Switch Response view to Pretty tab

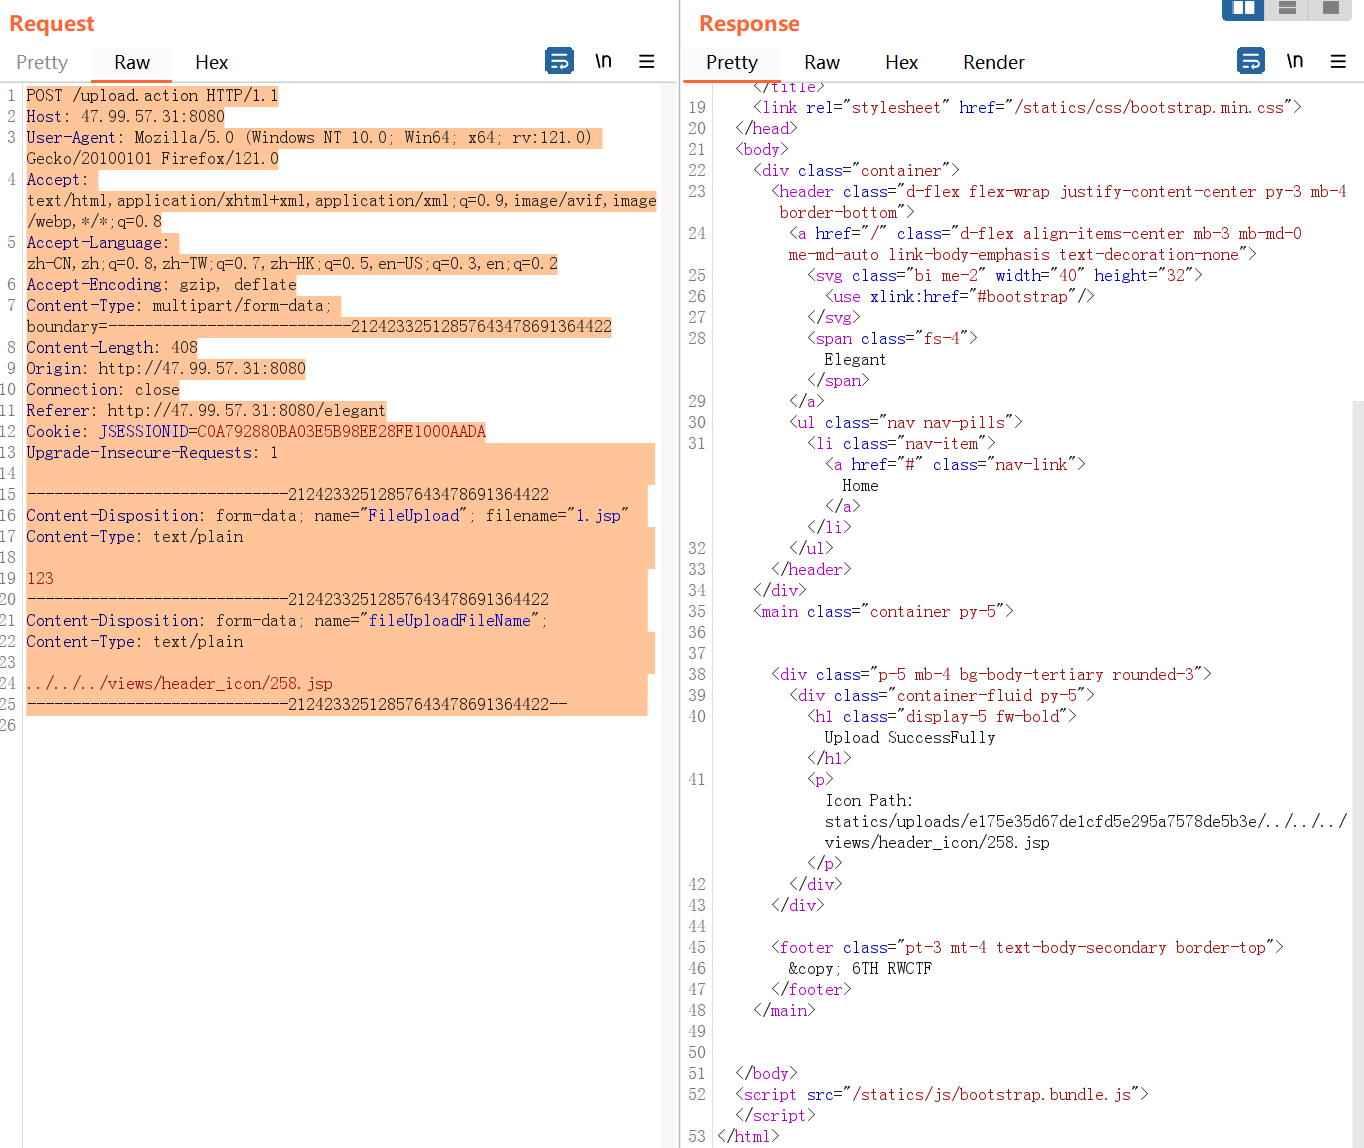tap(732, 62)
